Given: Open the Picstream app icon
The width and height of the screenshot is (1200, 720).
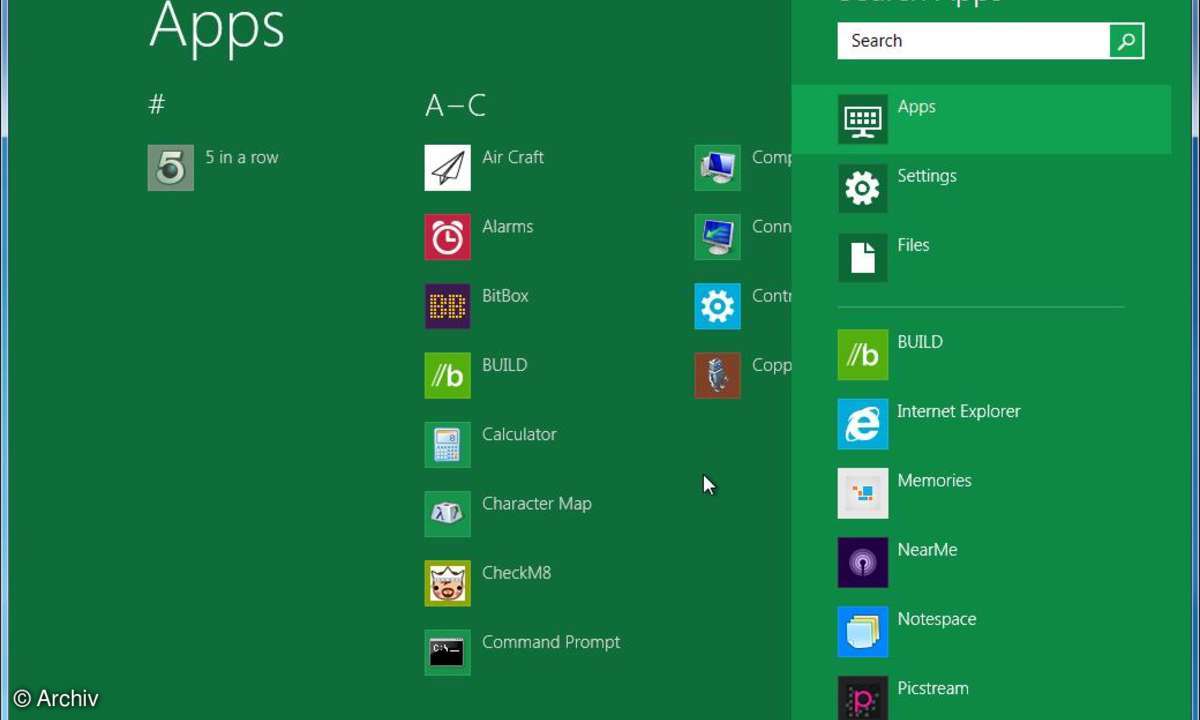Looking at the screenshot, I should [862, 698].
